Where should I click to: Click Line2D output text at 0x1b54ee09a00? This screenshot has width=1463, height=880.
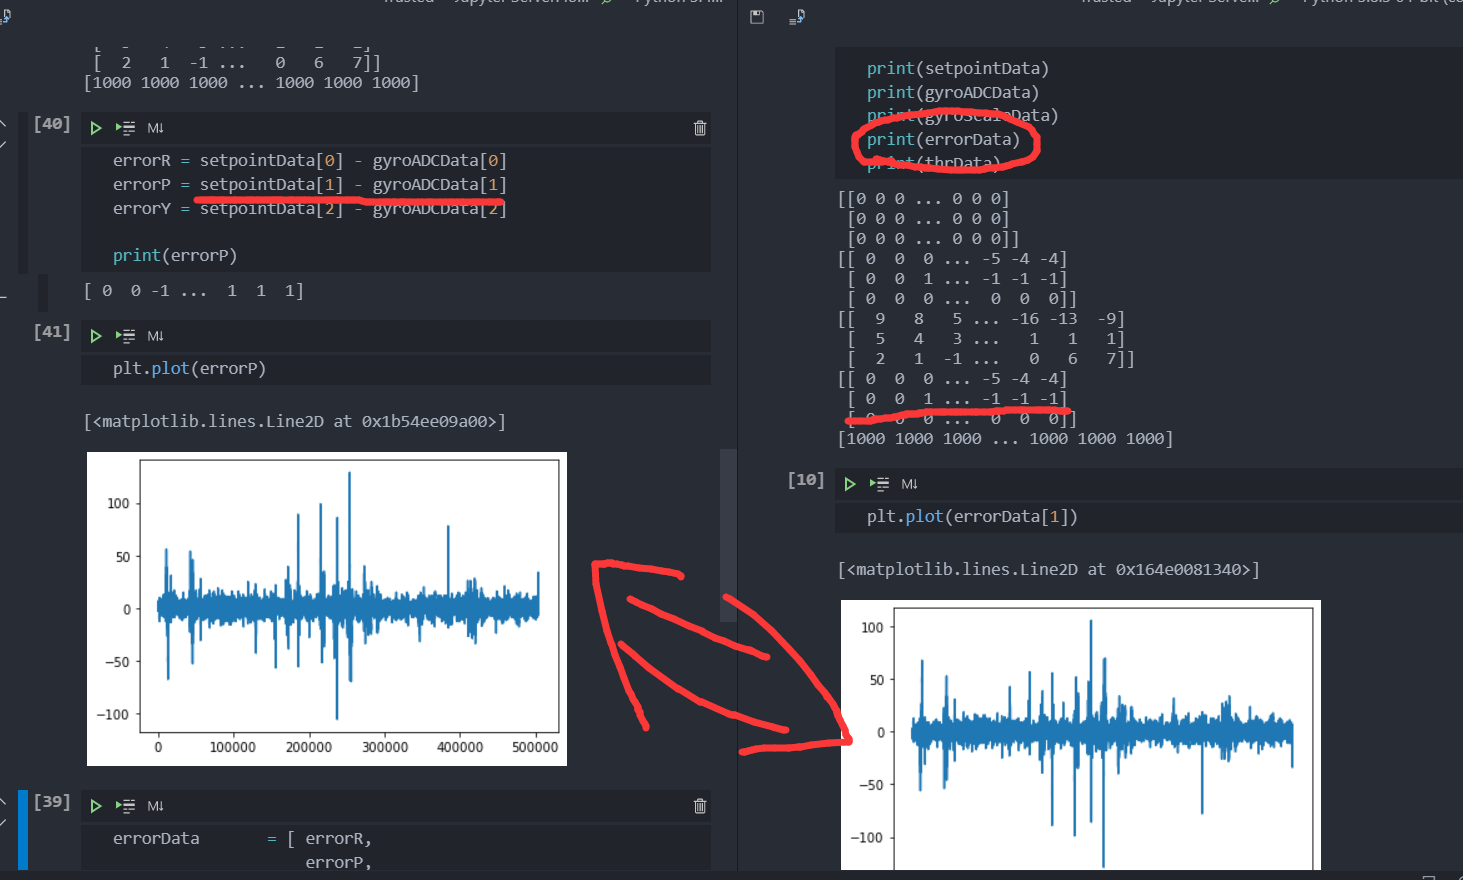[x=295, y=421]
